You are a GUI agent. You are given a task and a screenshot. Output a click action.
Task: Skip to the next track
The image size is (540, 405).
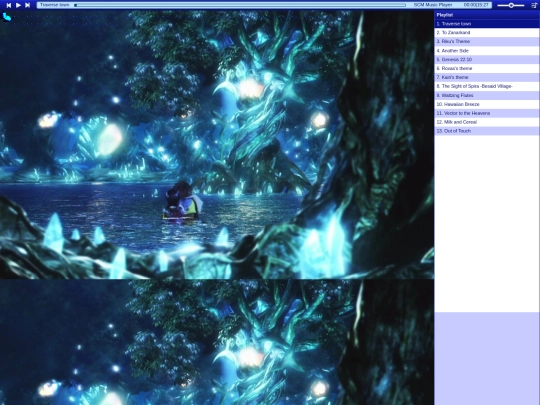point(28,5)
